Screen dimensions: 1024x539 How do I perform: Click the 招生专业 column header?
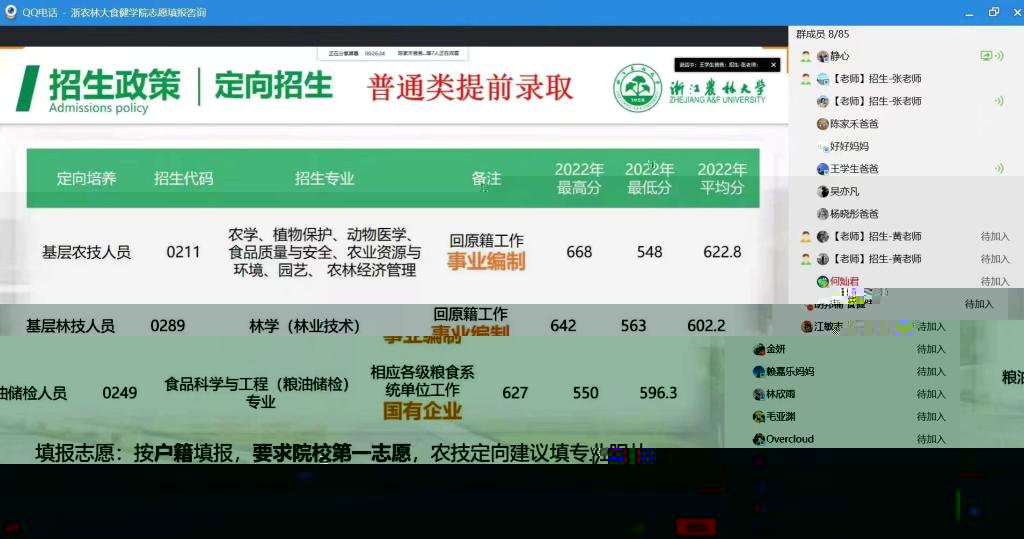tap(325, 178)
